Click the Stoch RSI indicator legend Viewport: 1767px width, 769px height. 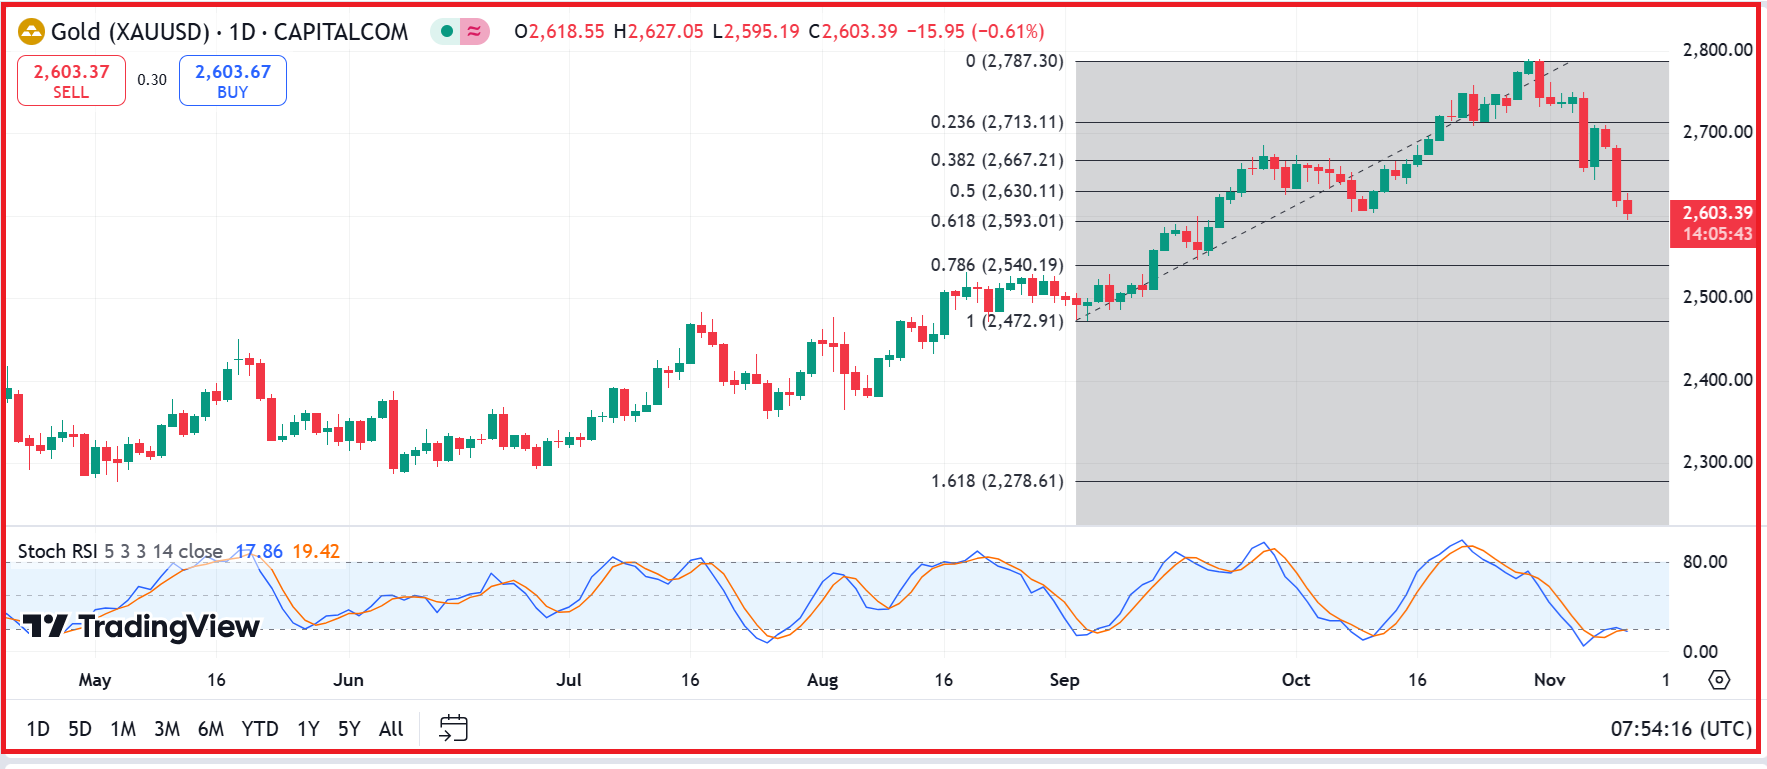tap(58, 551)
